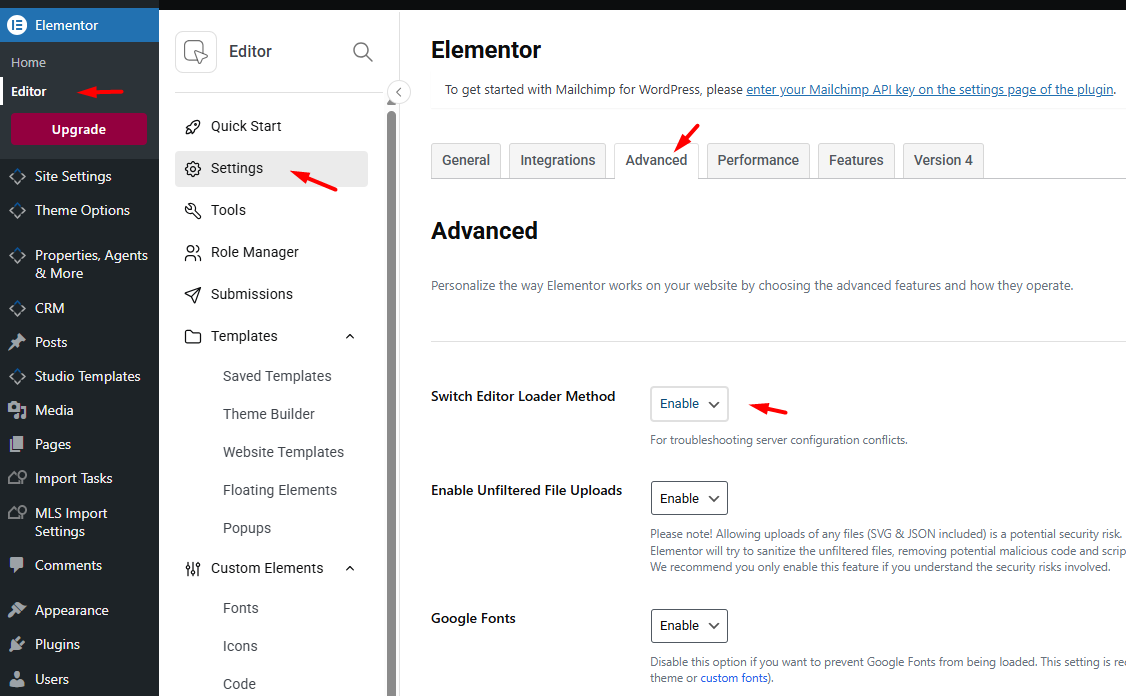The width and height of the screenshot is (1126, 696).
Task: Collapse the Editor sidebar with arrow toggle
Action: click(x=398, y=93)
